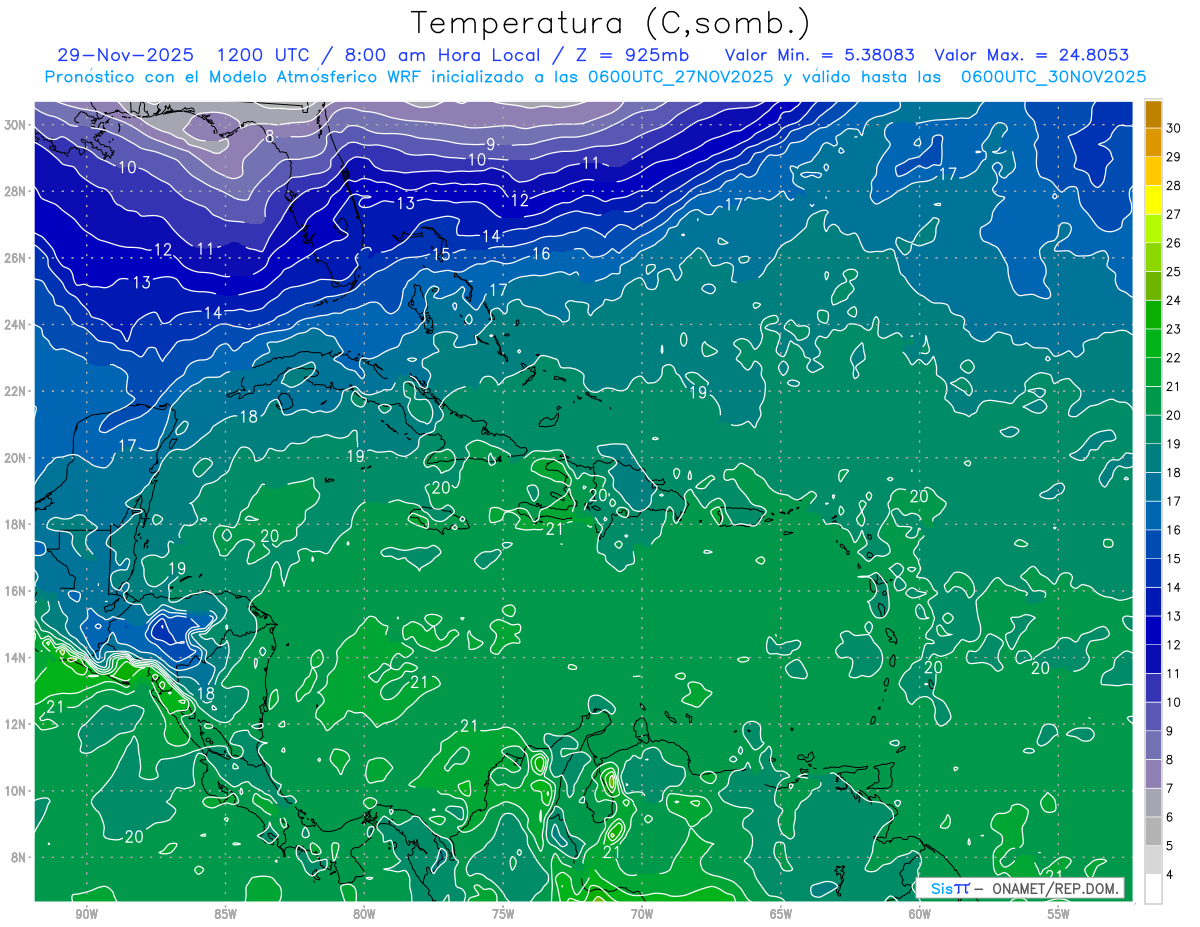1200x927 pixels.
Task: Select "Valor Min. = 5.38083" text
Action: (x=821, y=56)
